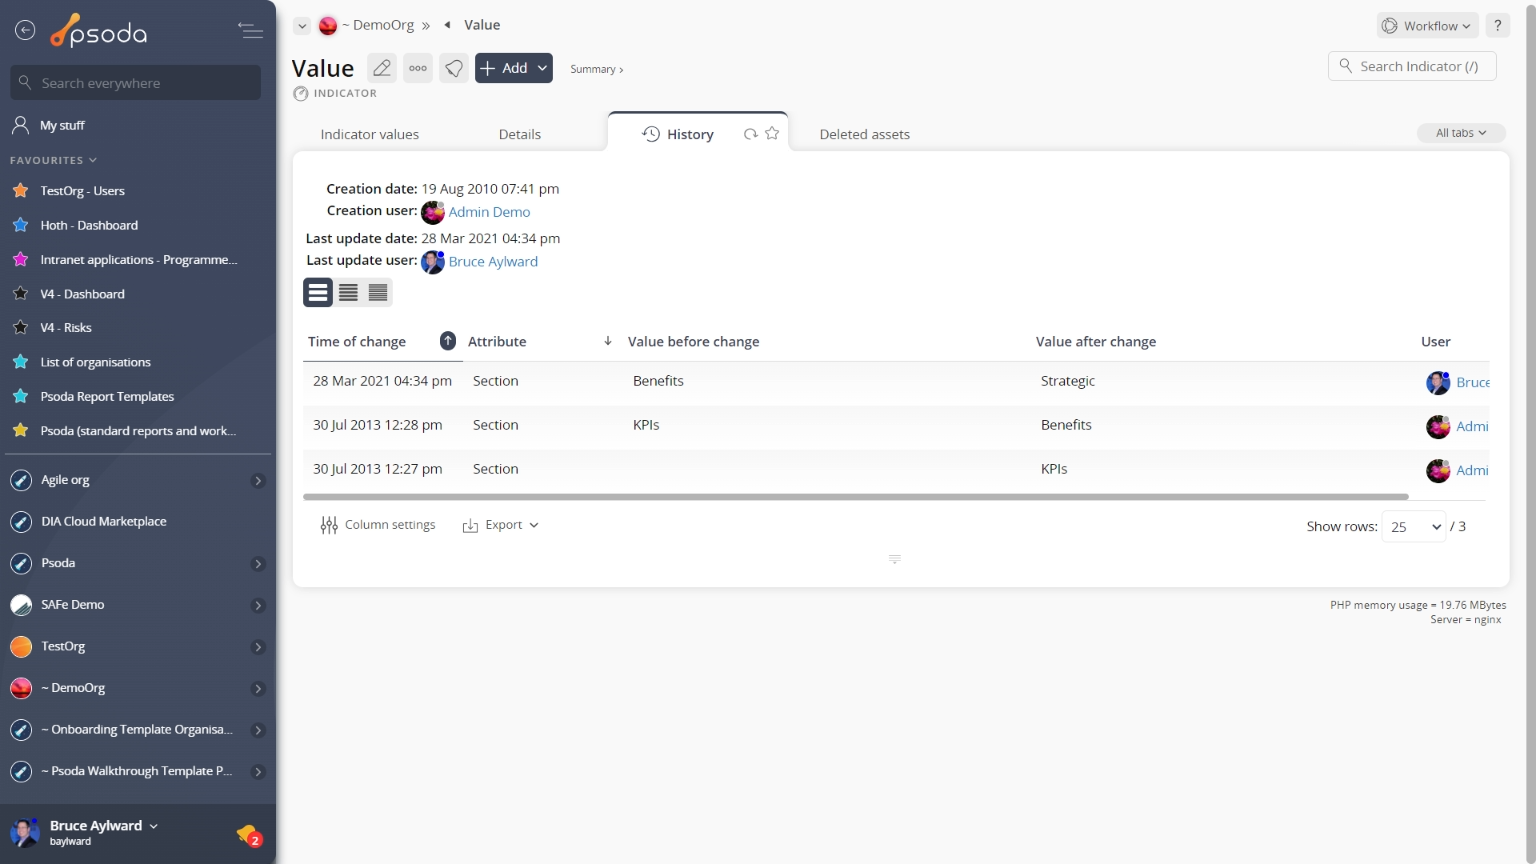This screenshot has height=864, width=1536.
Task: Click the TestOrg orange organisation icon
Action: [21, 647]
